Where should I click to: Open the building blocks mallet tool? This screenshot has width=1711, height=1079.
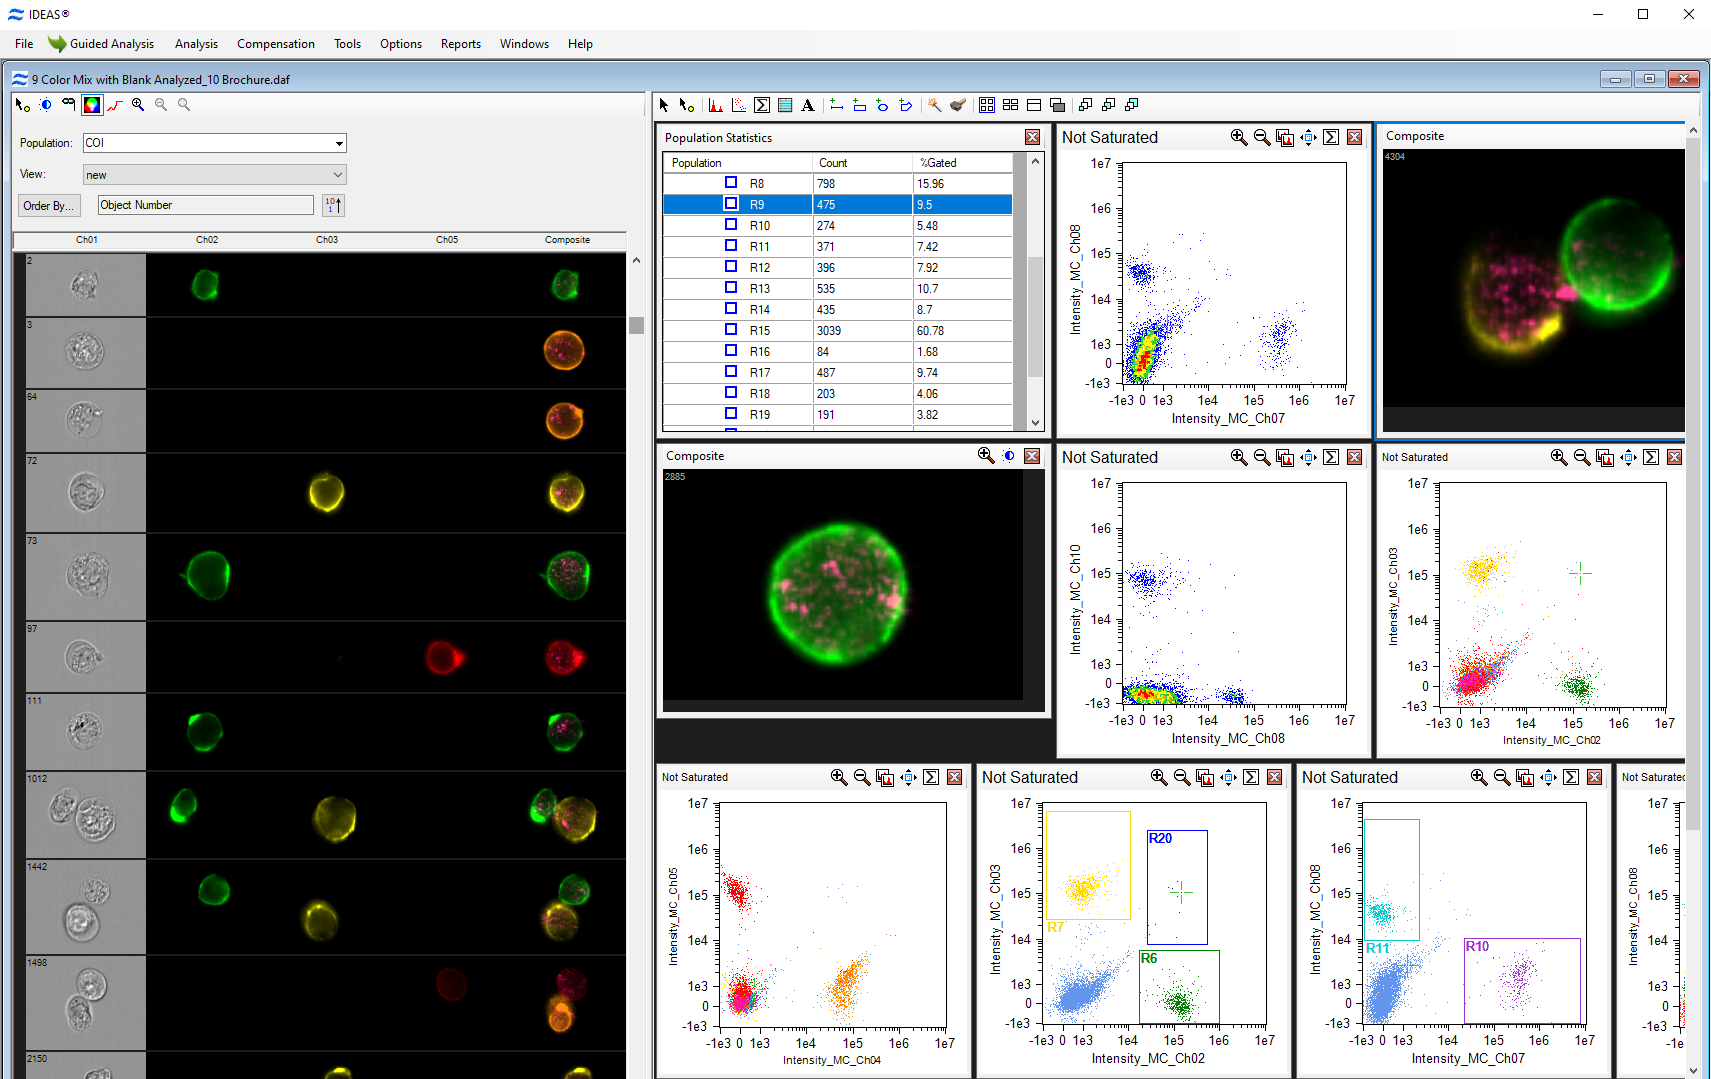pyautogui.click(x=958, y=105)
